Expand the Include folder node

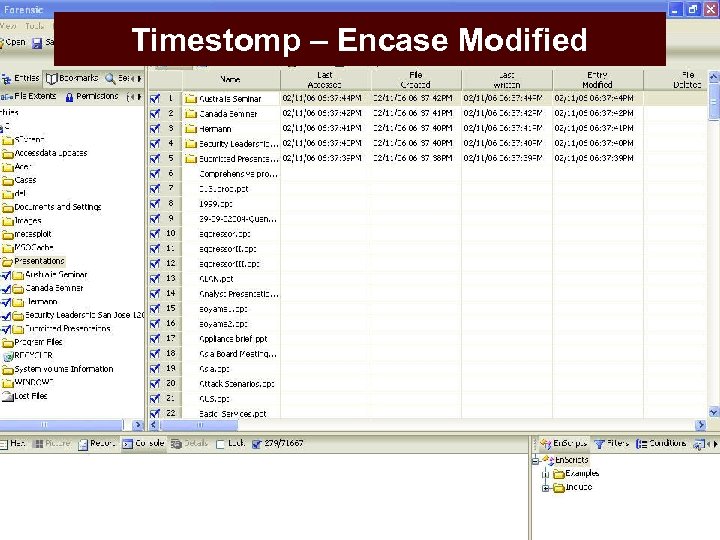click(546, 488)
